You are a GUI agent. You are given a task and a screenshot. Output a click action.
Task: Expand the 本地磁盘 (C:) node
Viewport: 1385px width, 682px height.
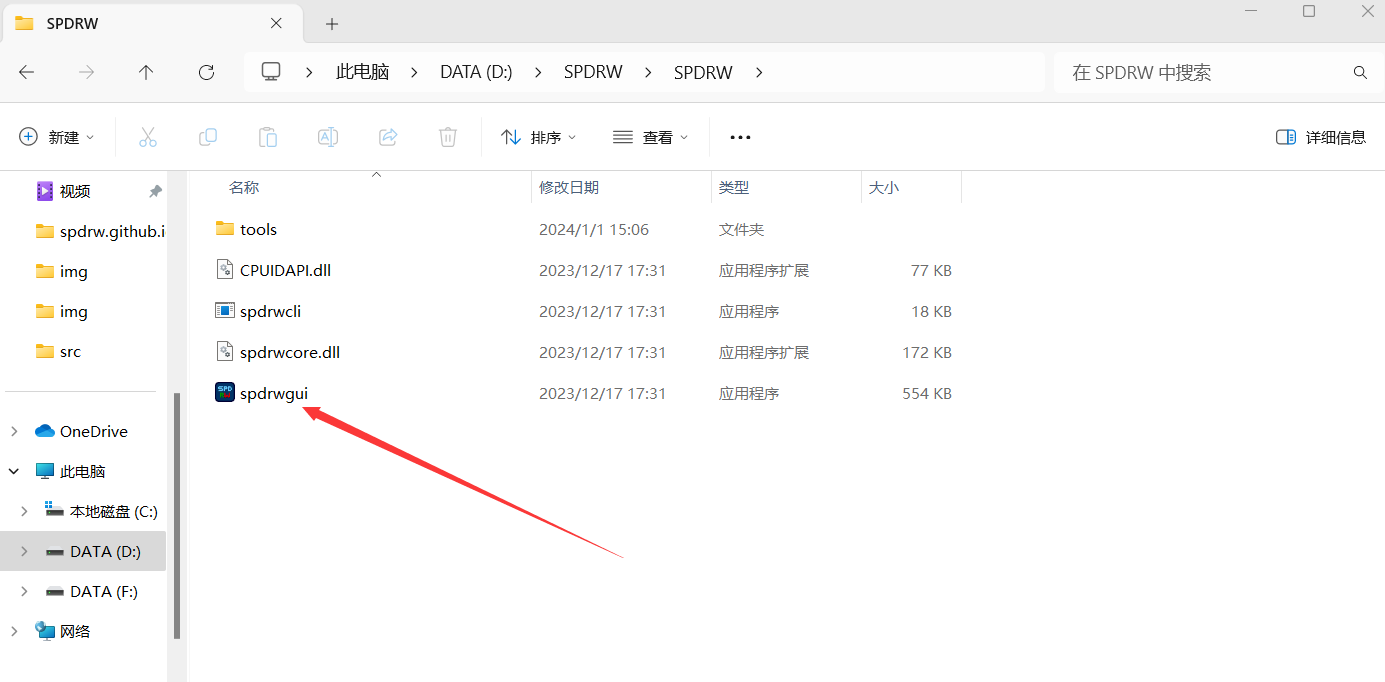point(24,511)
